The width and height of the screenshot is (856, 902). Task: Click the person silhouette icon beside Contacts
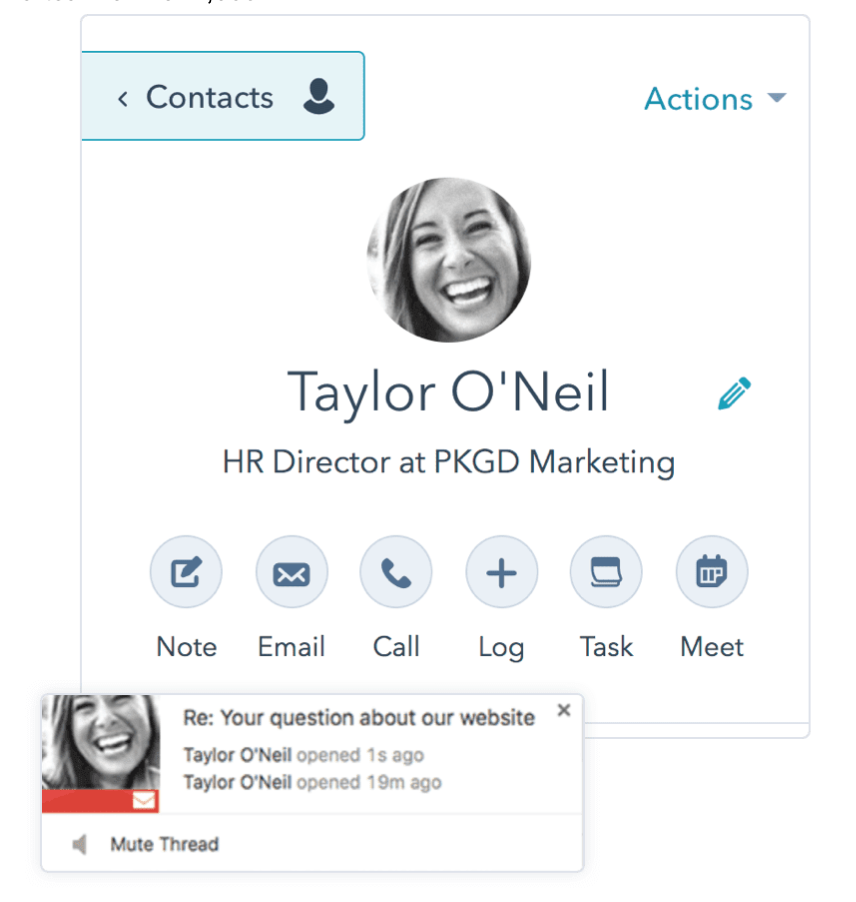[319, 97]
